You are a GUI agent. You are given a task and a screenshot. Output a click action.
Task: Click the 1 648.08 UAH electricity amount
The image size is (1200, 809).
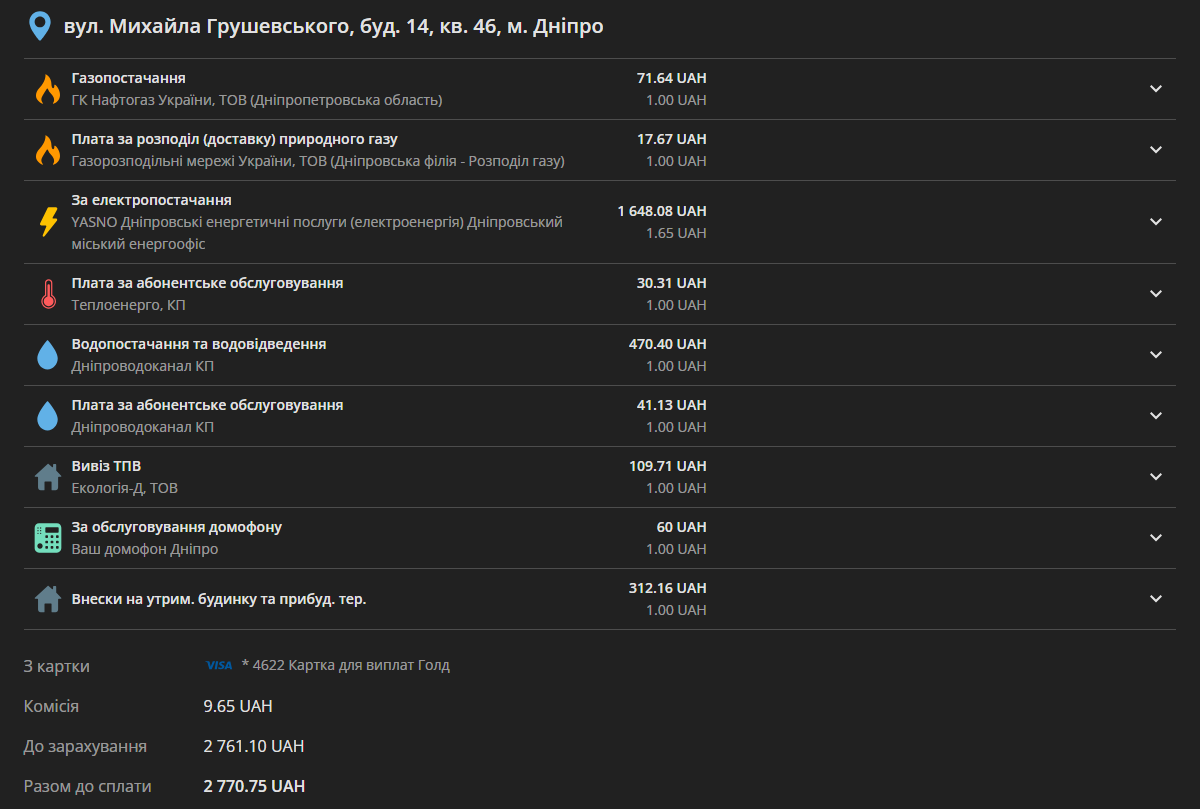tap(662, 211)
